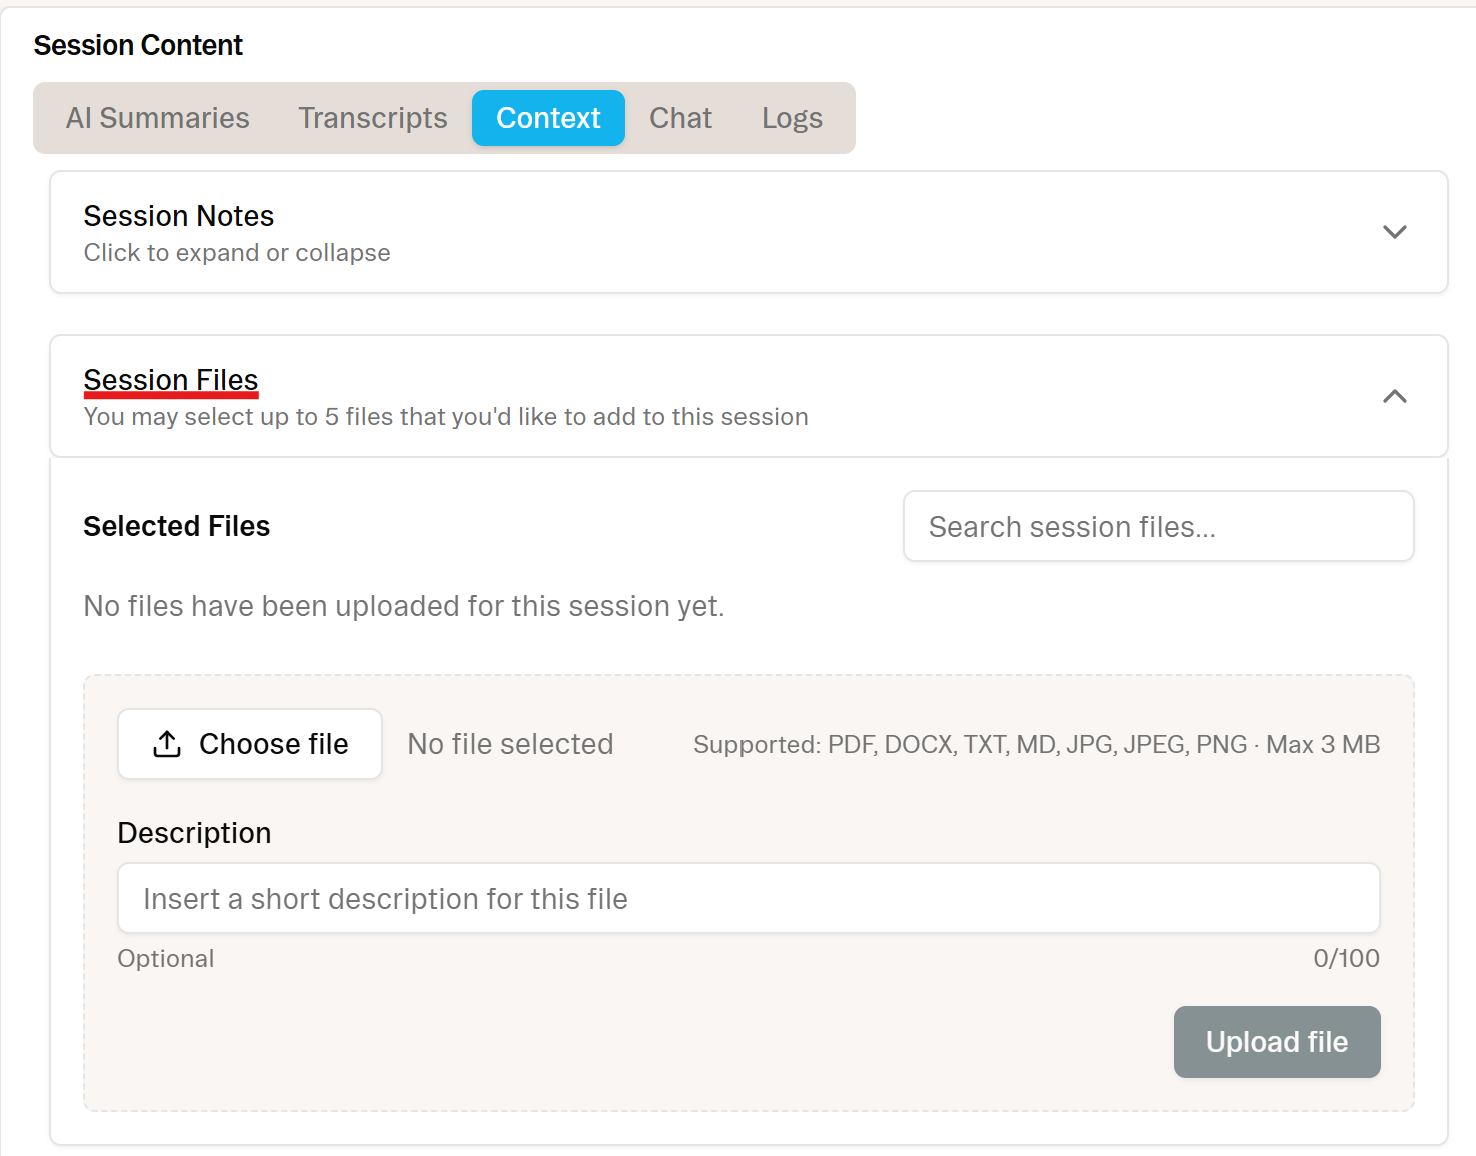Expand Session Notes using the down chevron
1476x1156 pixels.
[x=1394, y=232]
